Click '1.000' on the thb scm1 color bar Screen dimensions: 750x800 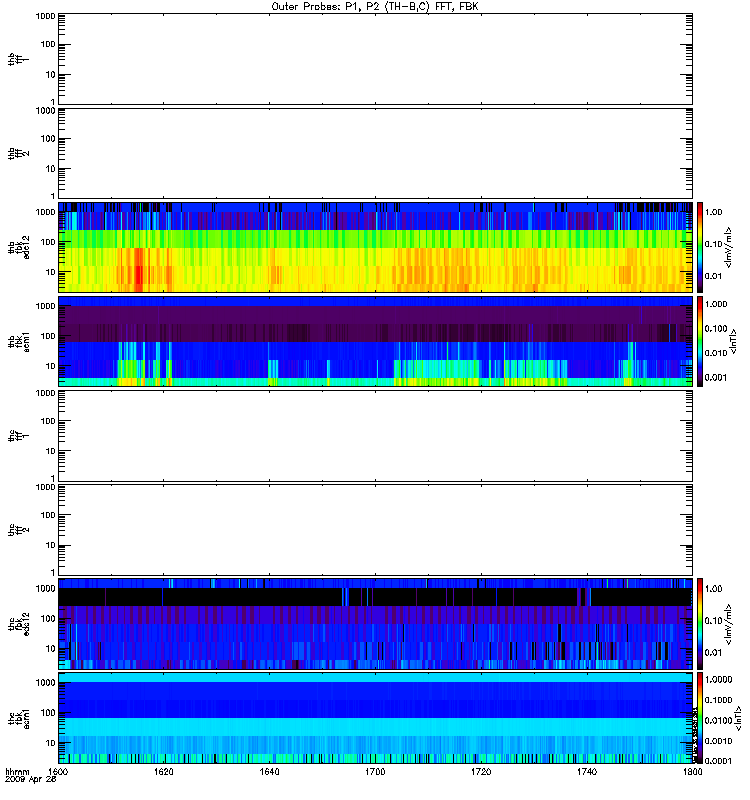716,304
